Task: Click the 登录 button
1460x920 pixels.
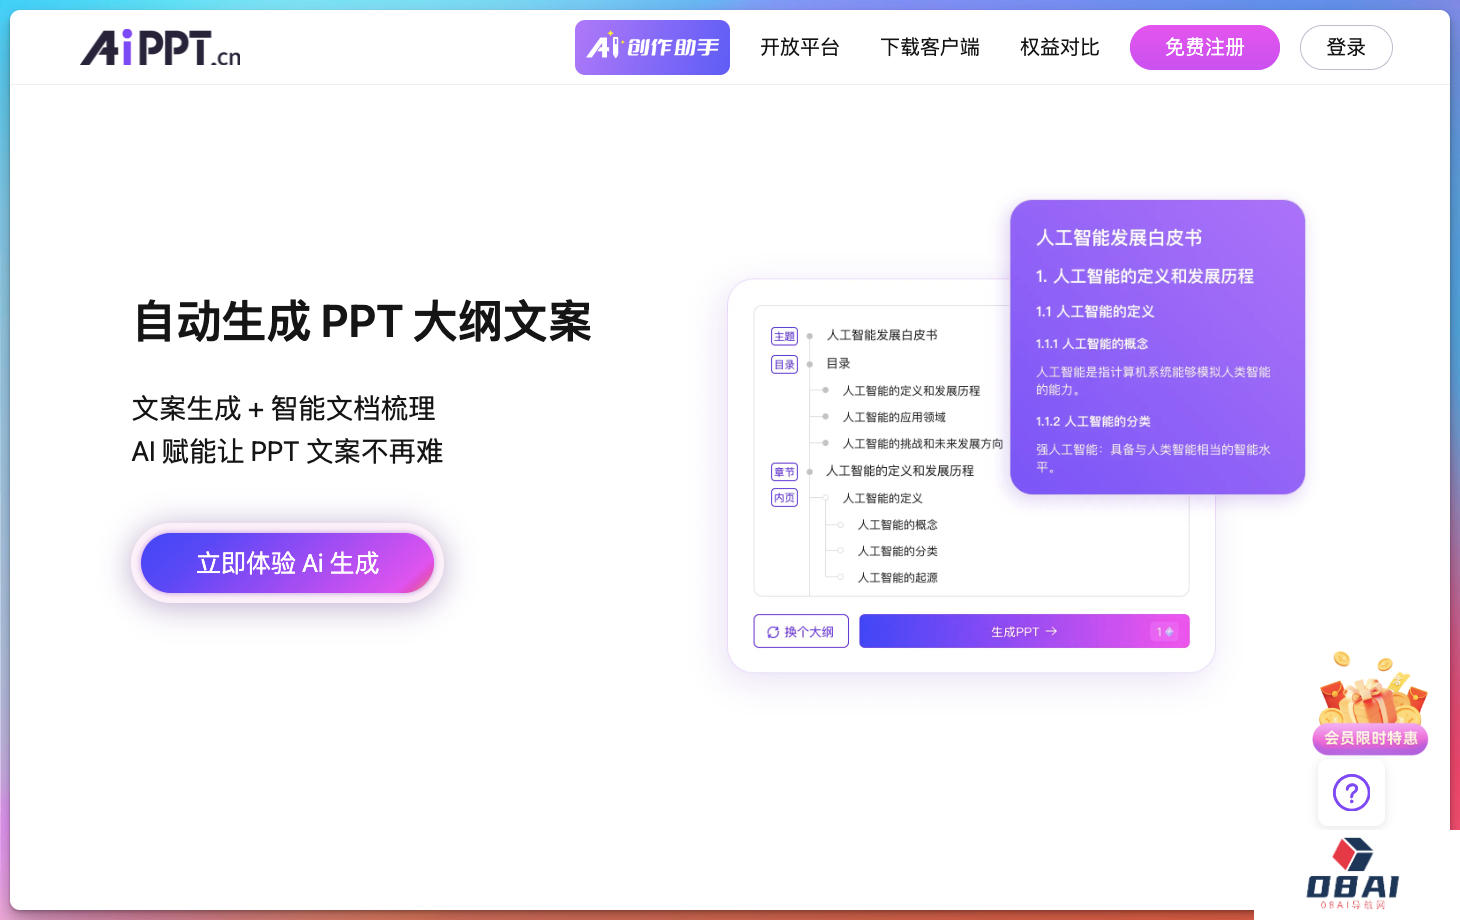Action: coord(1345,47)
